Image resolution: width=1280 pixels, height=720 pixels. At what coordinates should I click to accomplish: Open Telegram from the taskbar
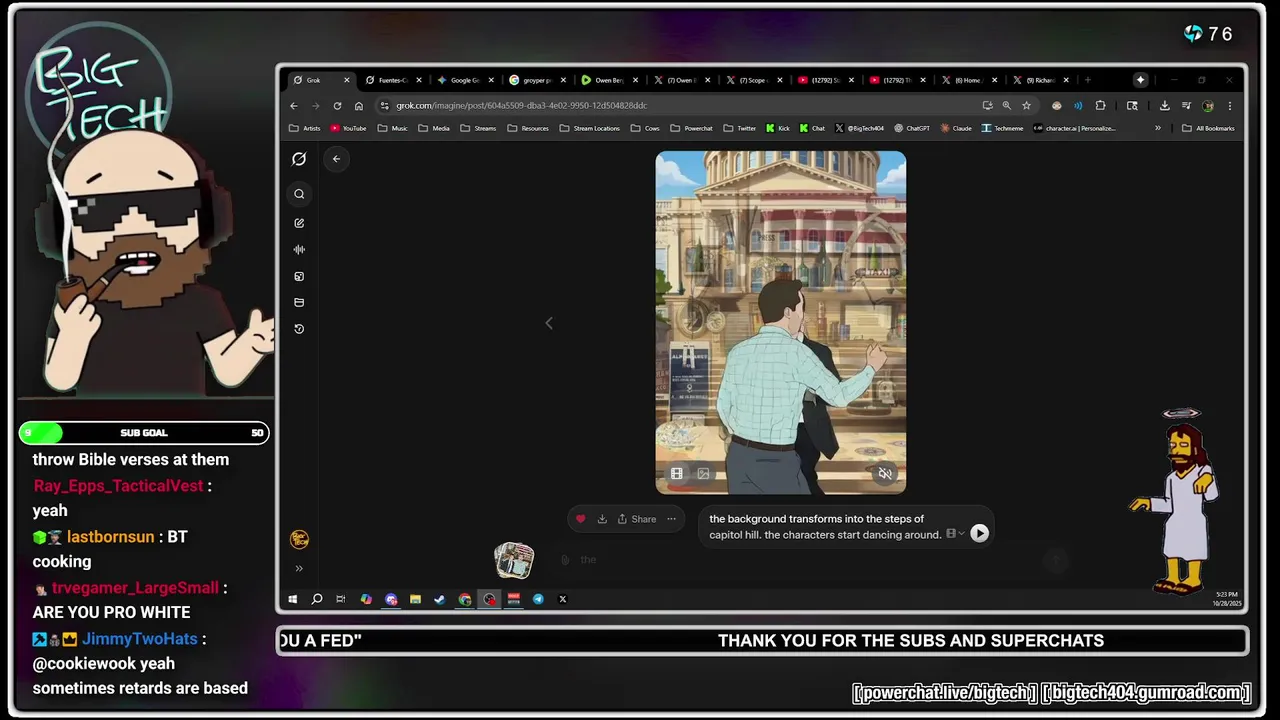[x=538, y=599]
